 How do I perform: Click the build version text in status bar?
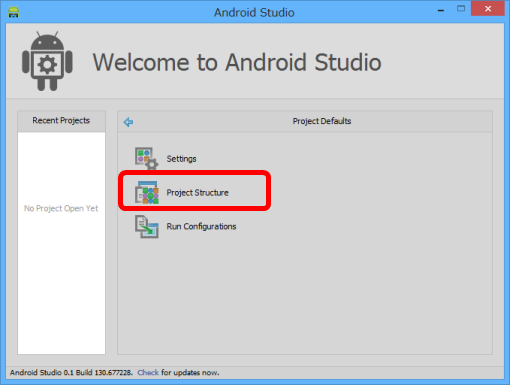click(x=71, y=372)
